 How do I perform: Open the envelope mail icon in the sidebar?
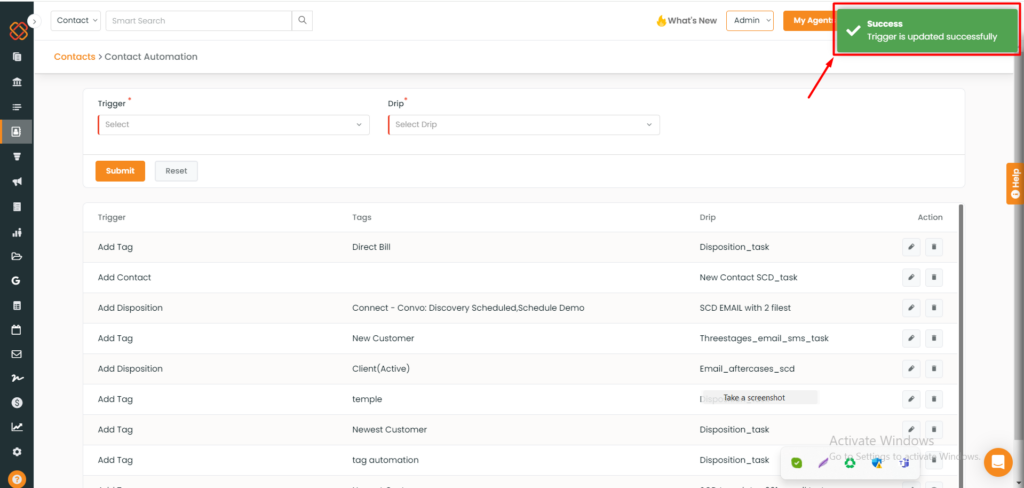coord(17,354)
